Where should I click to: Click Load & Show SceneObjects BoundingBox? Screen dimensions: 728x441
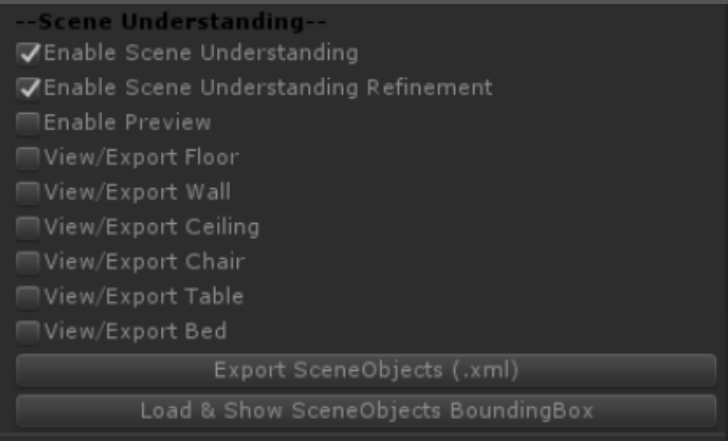click(366, 410)
